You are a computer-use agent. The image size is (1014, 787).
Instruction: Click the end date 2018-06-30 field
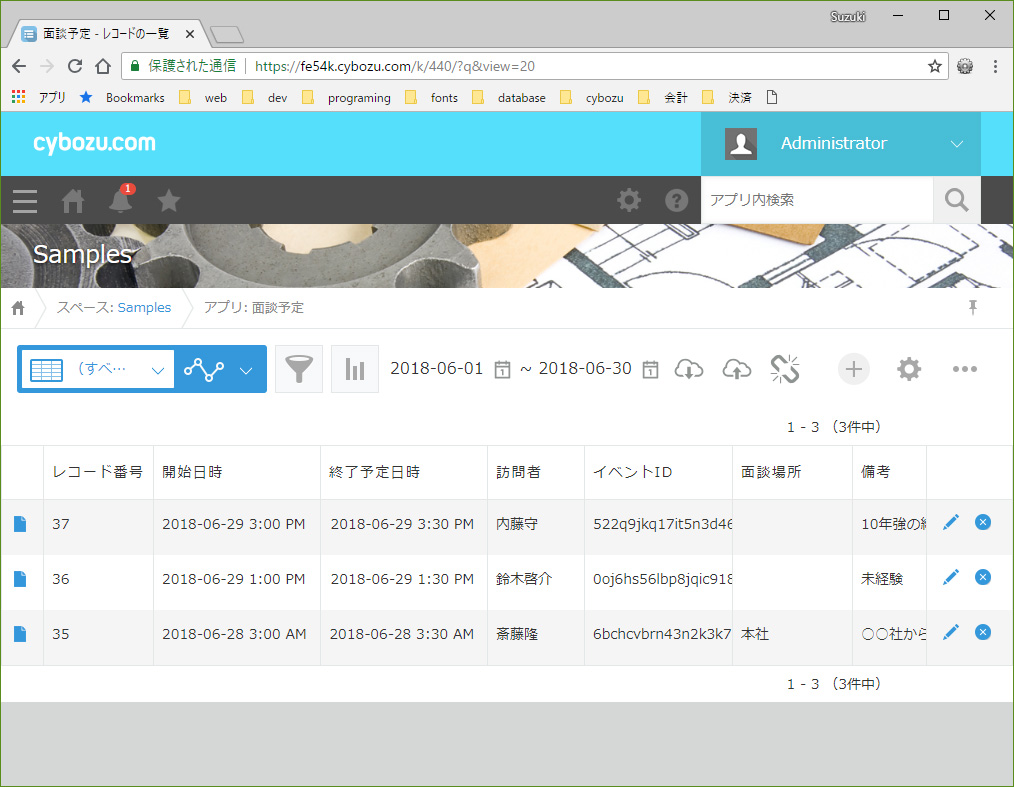pos(585,369)
